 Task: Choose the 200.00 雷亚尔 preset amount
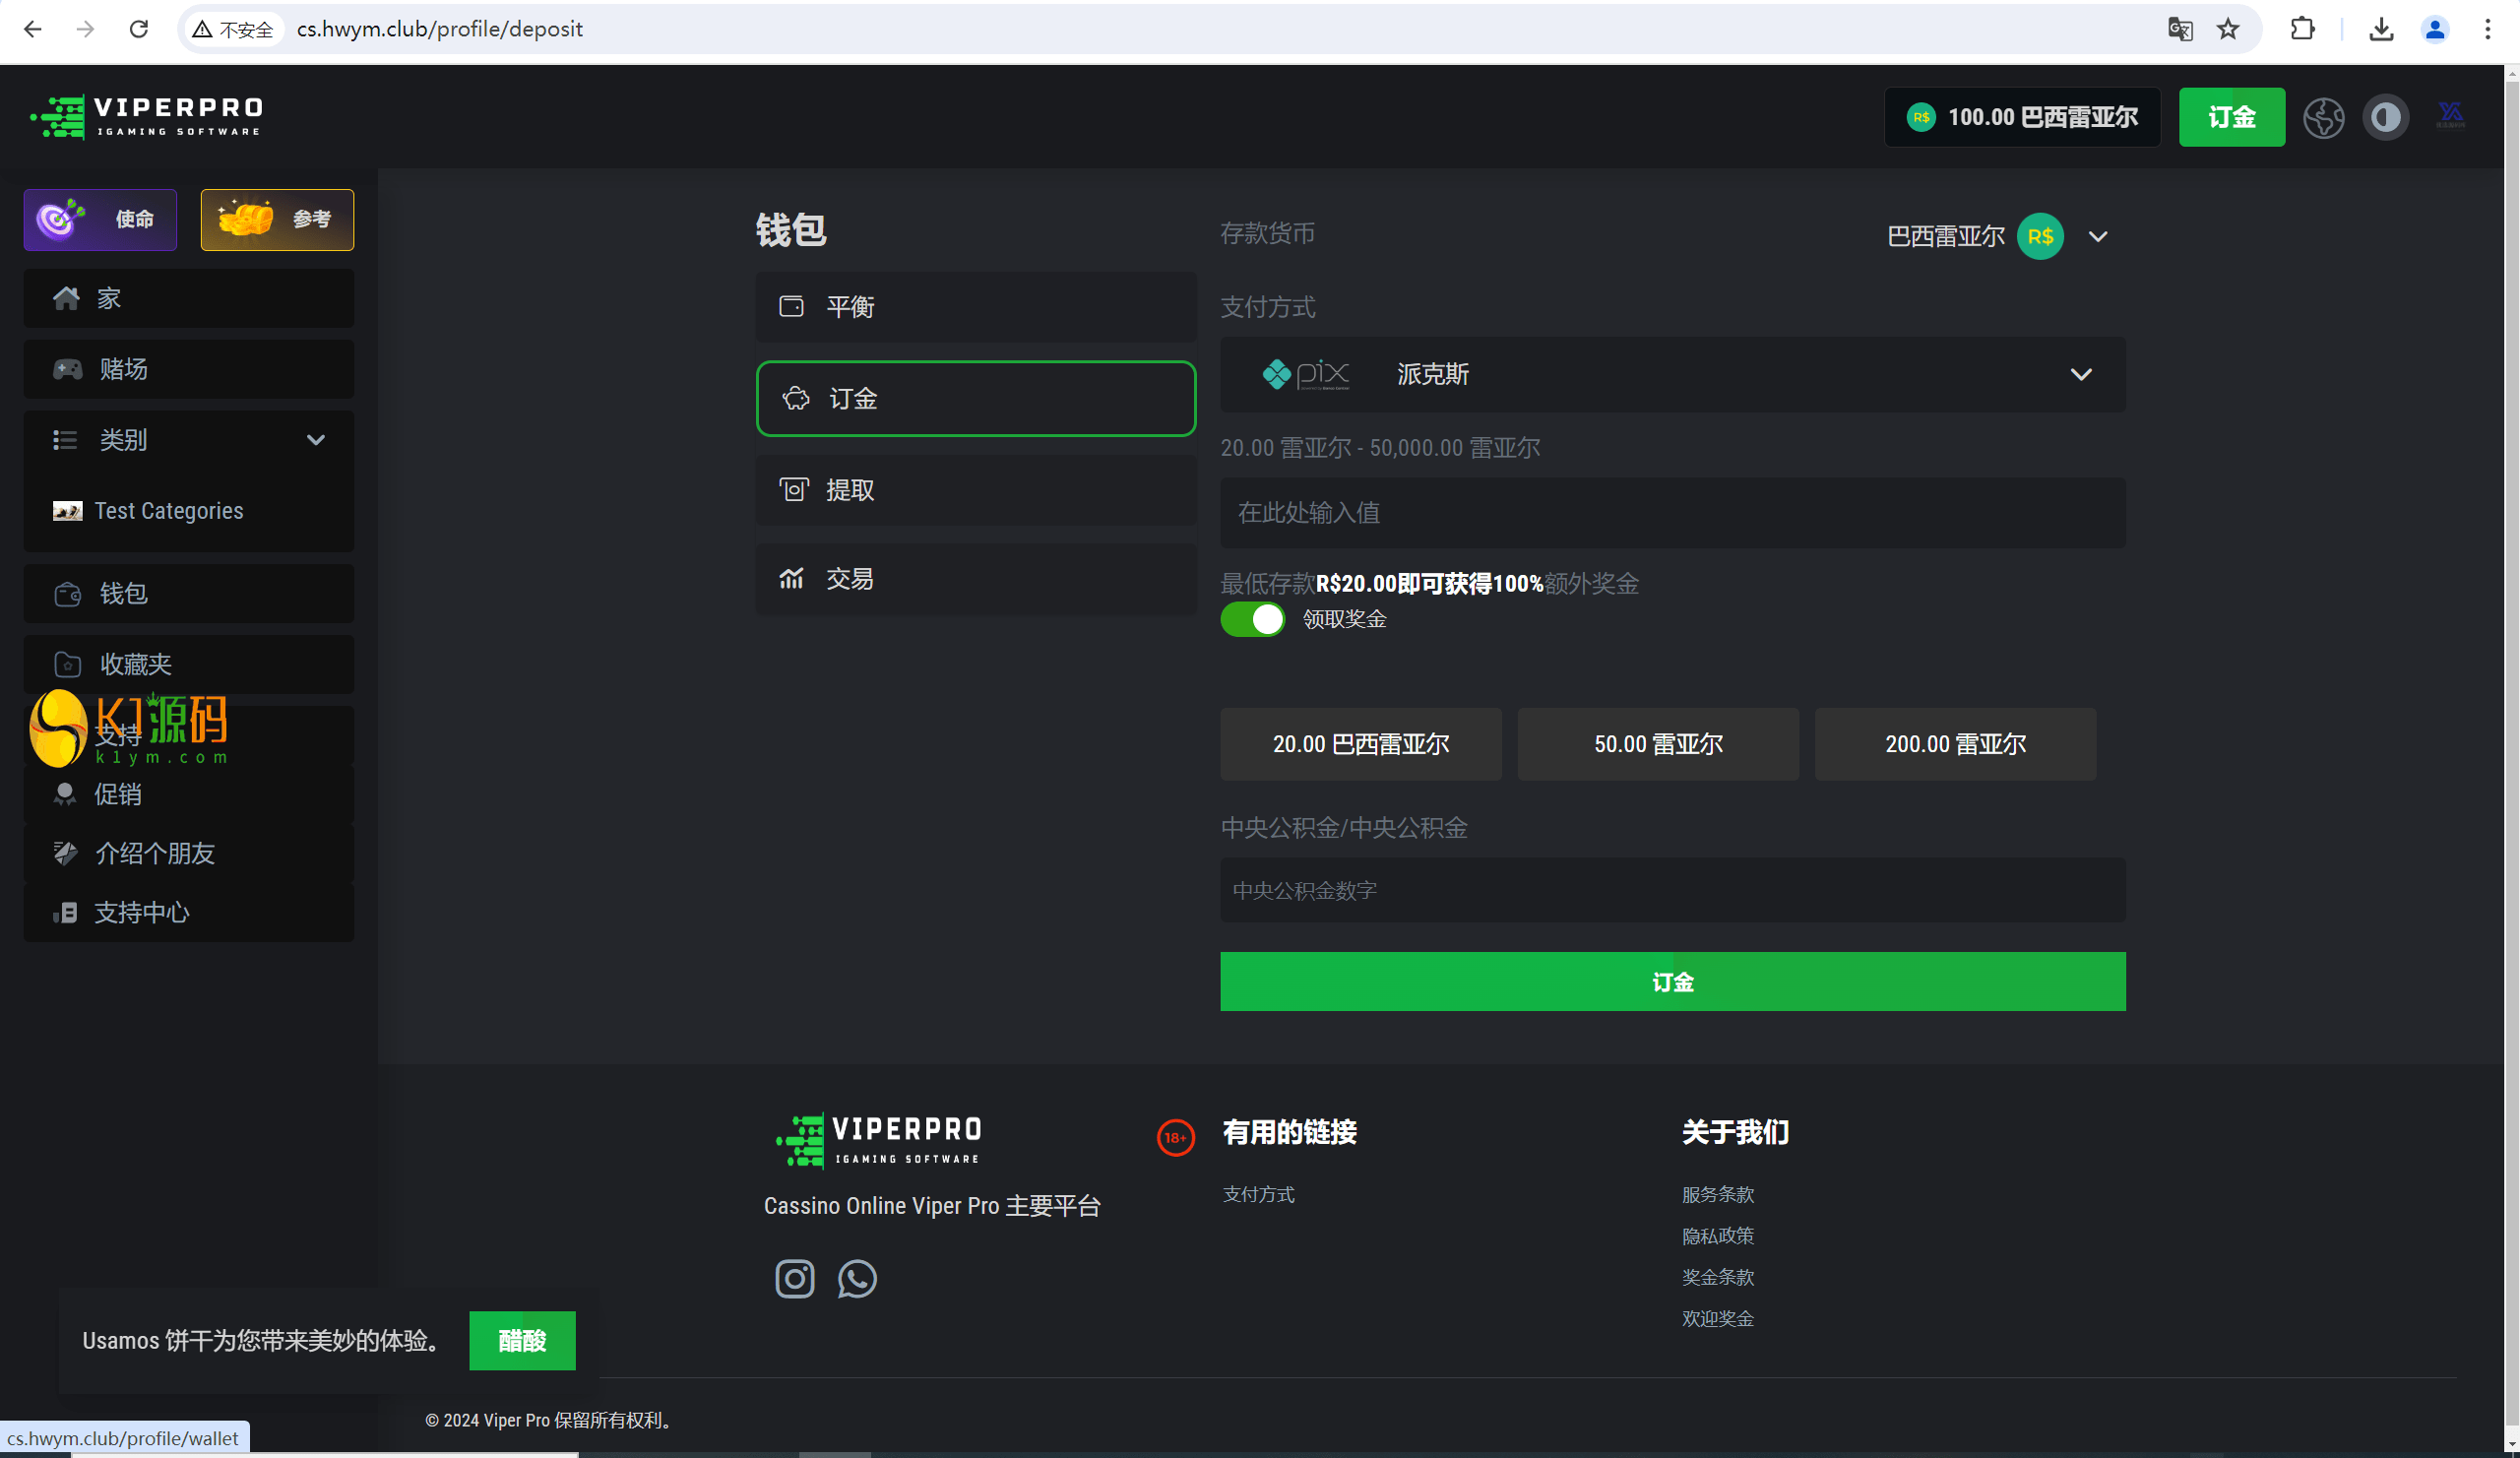1955,744
